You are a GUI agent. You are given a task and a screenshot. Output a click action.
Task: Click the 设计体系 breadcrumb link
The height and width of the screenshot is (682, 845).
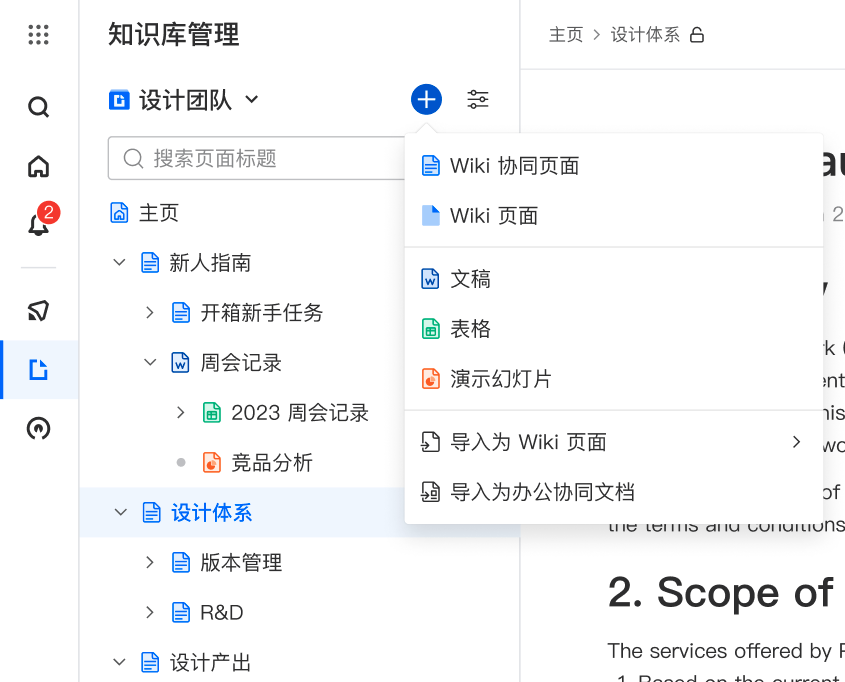click(645, 35)
